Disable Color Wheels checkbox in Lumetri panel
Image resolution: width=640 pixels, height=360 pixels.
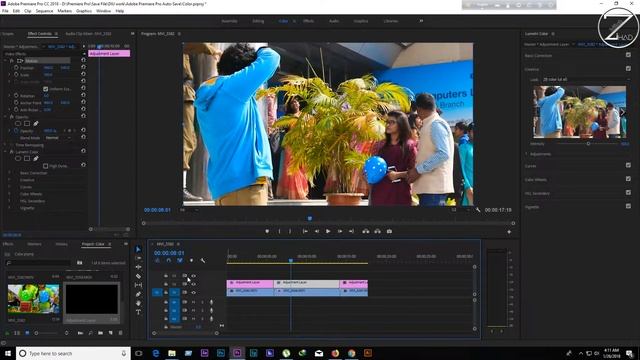(x=628, y=179)
